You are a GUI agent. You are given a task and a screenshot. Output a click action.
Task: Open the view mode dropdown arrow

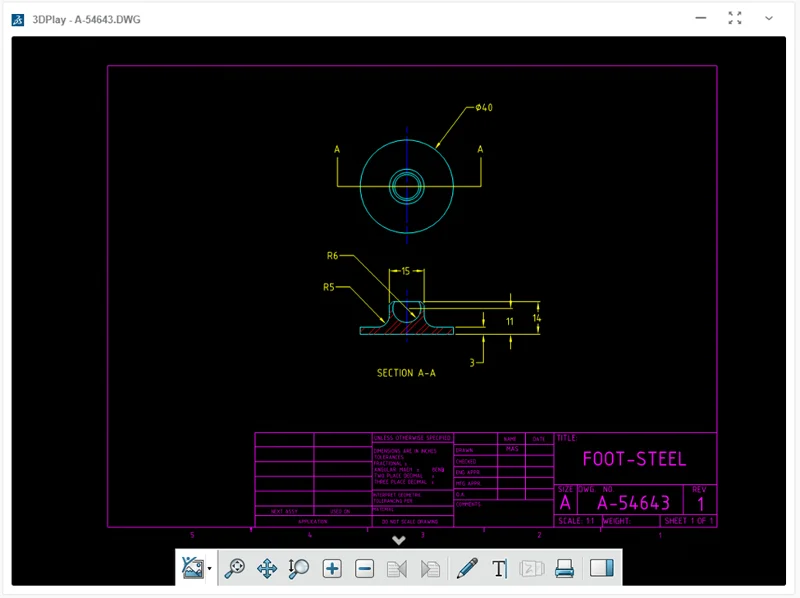pyautogui.click(x=210, y=569)
